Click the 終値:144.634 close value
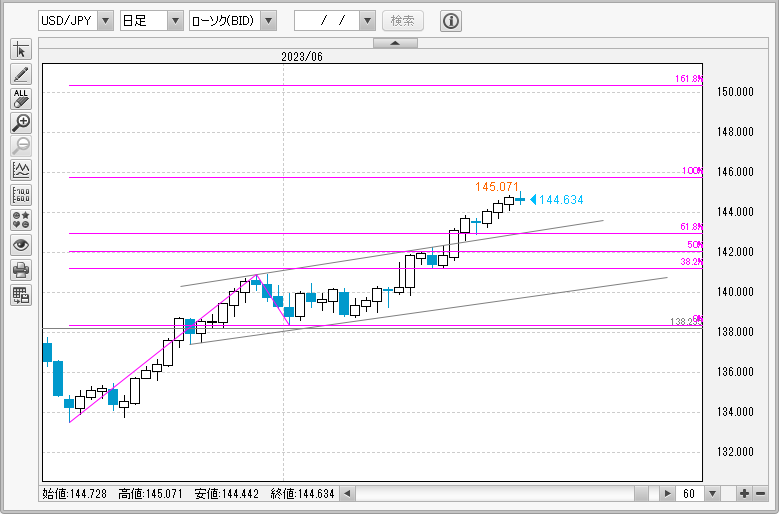The height and width of the screenshot is (514, 779). [303, 494]
